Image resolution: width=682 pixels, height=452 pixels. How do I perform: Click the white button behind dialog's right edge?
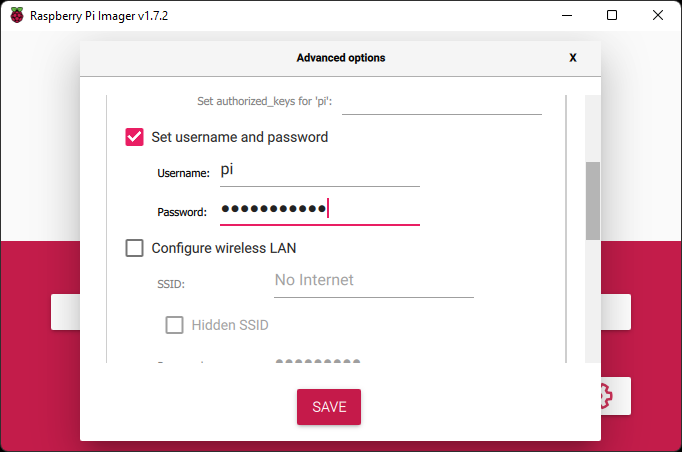pyautogui.click(x=616, y=312)
